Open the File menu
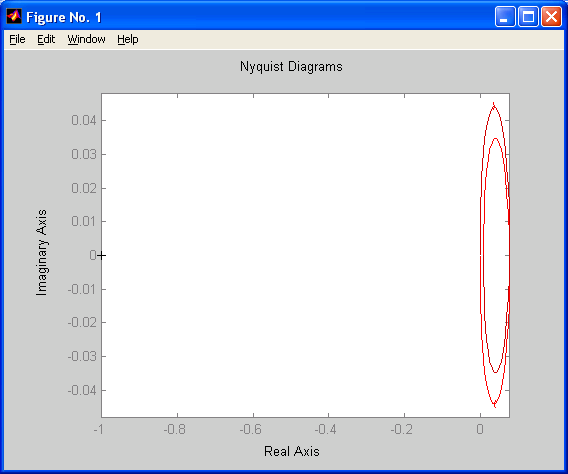The width and height of the screenshot is (568, 474). (x=17, y=39)
